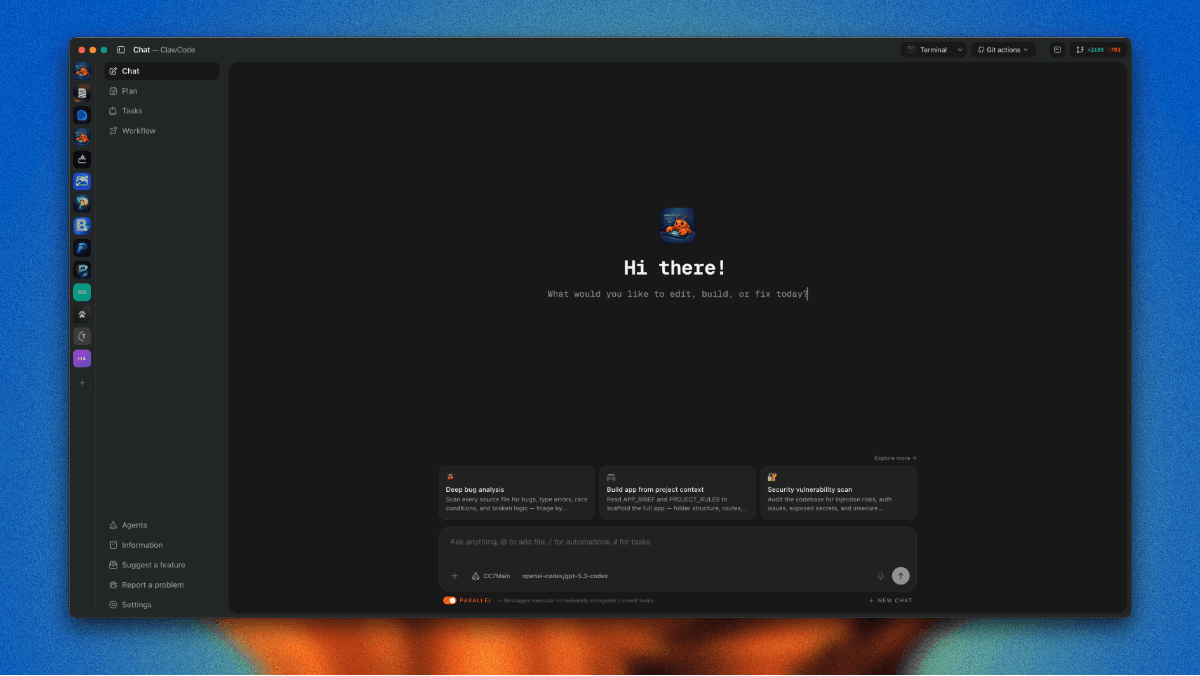The image size is (1200, 676).
Task: Choose the CC7Main agent selector
Action: click(491, 576)
